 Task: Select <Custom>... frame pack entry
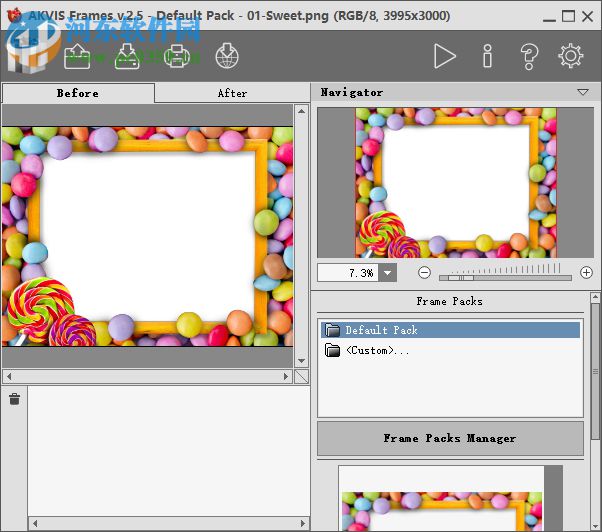coord(450,350)
